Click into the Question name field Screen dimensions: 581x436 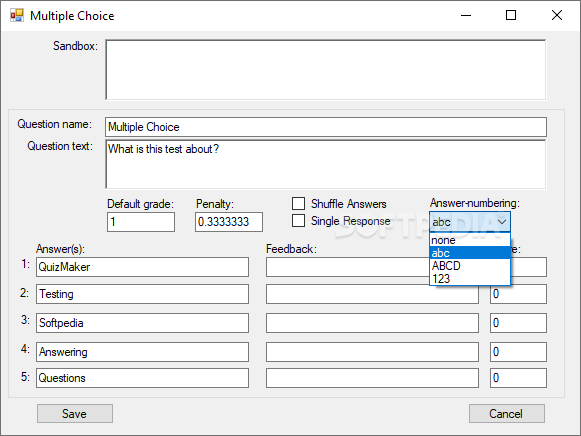[326, 127]
